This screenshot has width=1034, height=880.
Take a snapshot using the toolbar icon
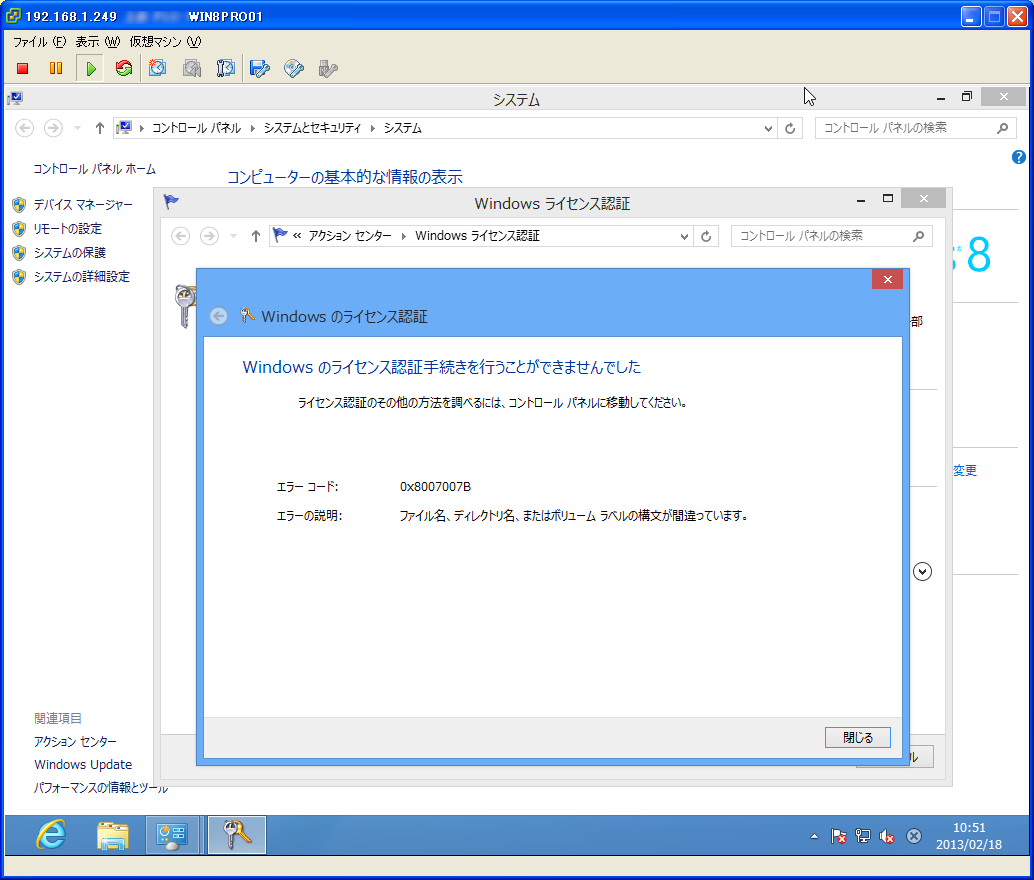157,69
